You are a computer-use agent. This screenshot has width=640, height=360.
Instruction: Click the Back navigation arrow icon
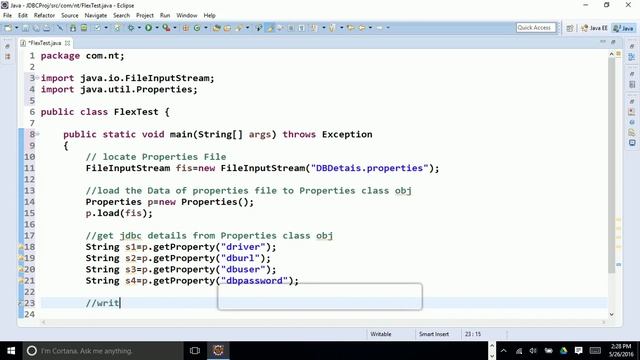click(x=362, y=28)
